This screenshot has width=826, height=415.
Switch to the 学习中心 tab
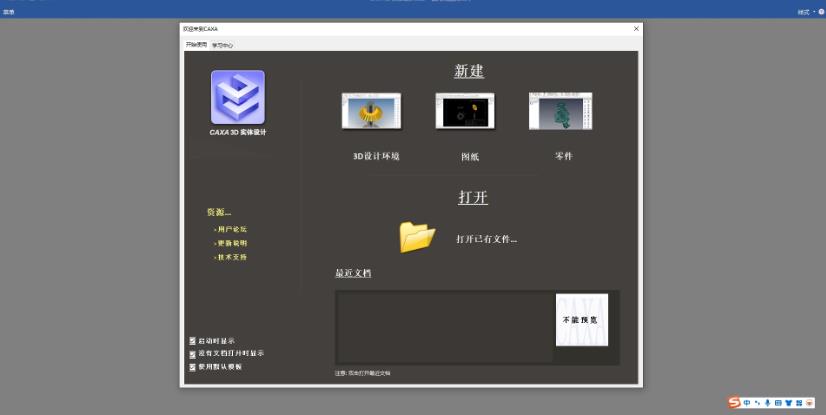[222, 45]
